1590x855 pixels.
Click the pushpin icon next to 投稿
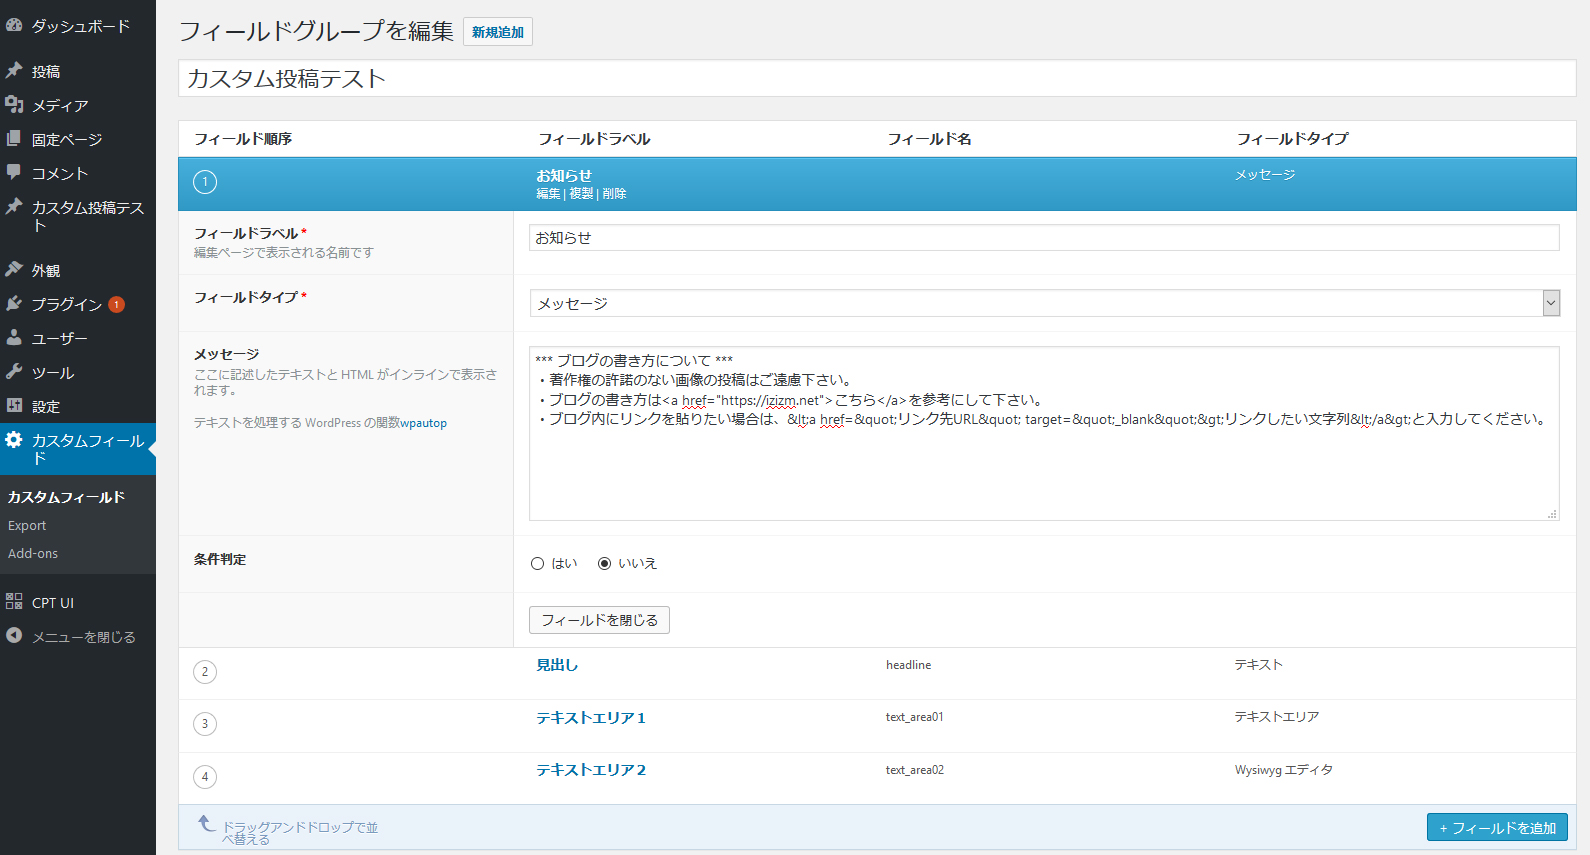14,71
